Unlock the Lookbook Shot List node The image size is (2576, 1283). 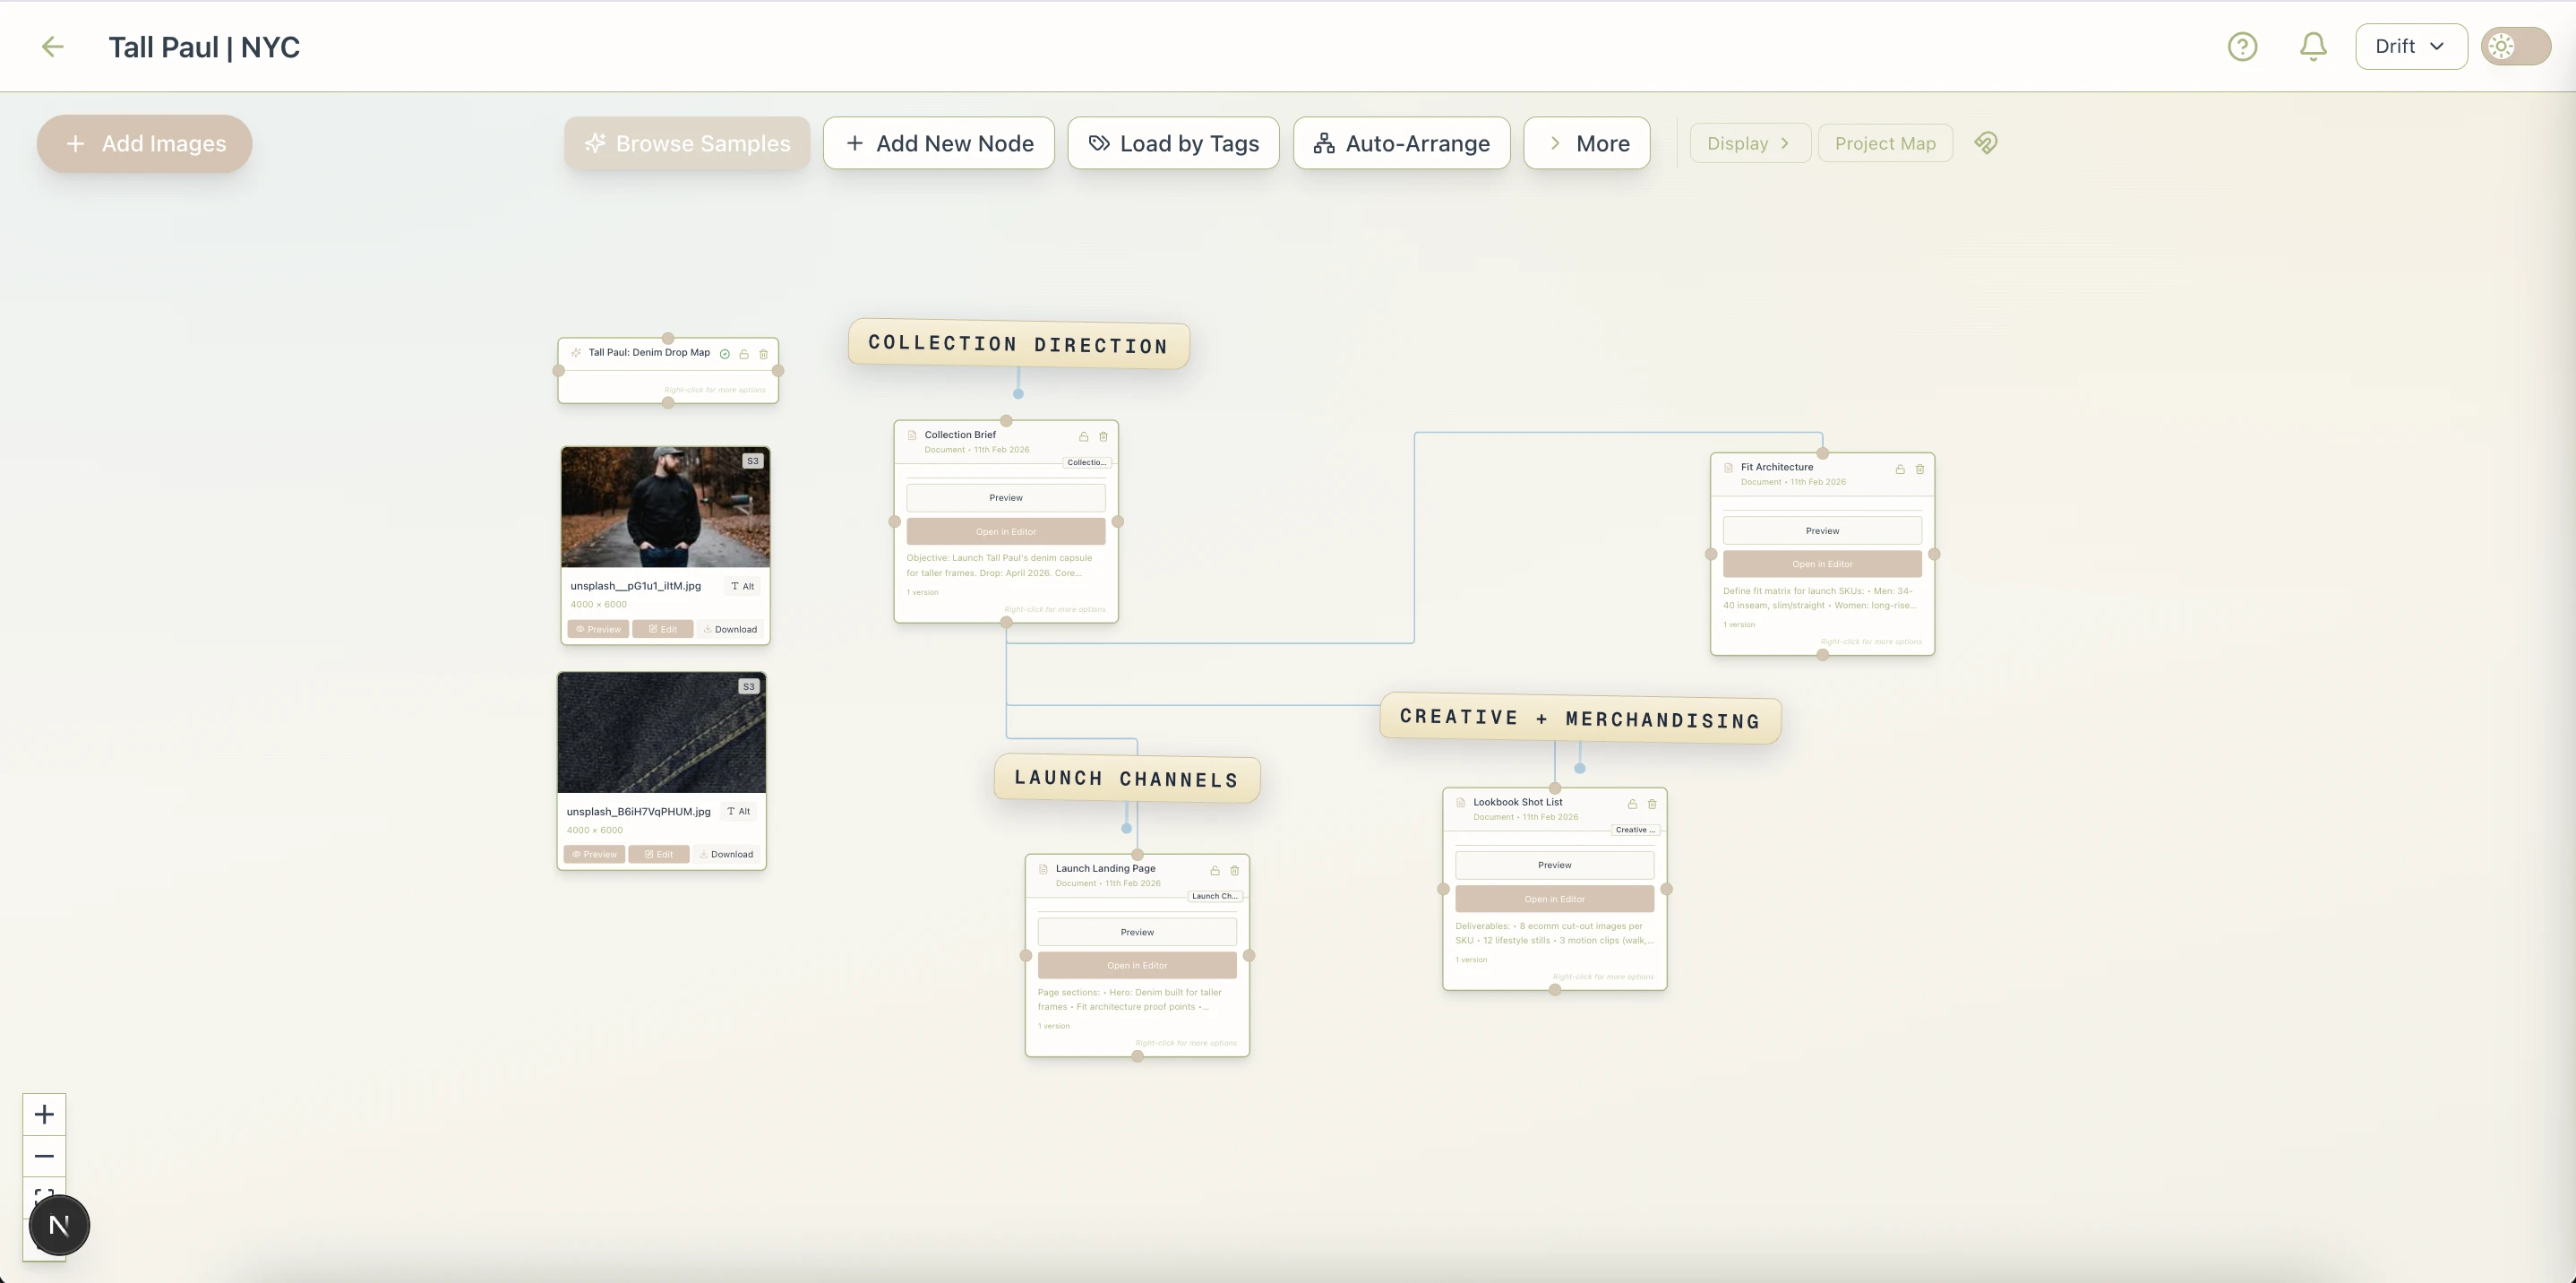click(x=1632, y=804)
